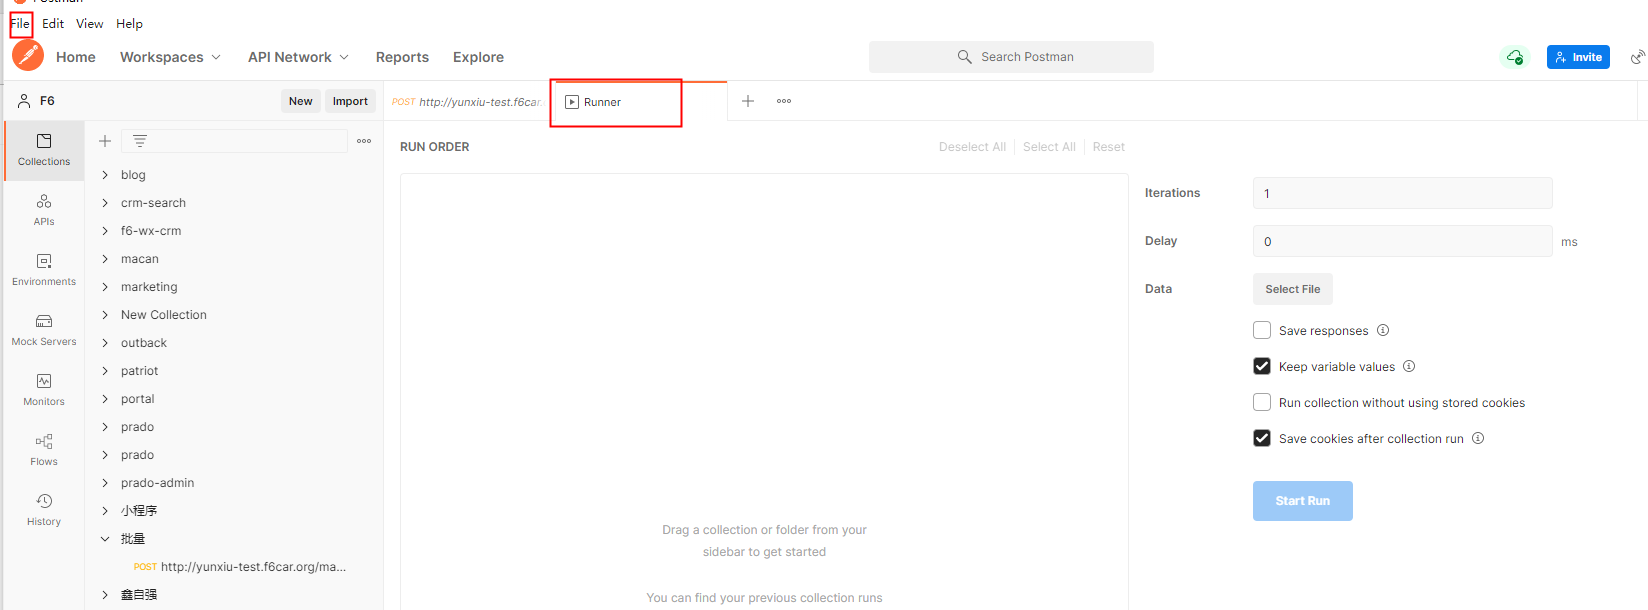Image resolution: width=1648 pixels, height=610 pixels.
Task: Open the Edit menu
Action: [x=53, y=24]
